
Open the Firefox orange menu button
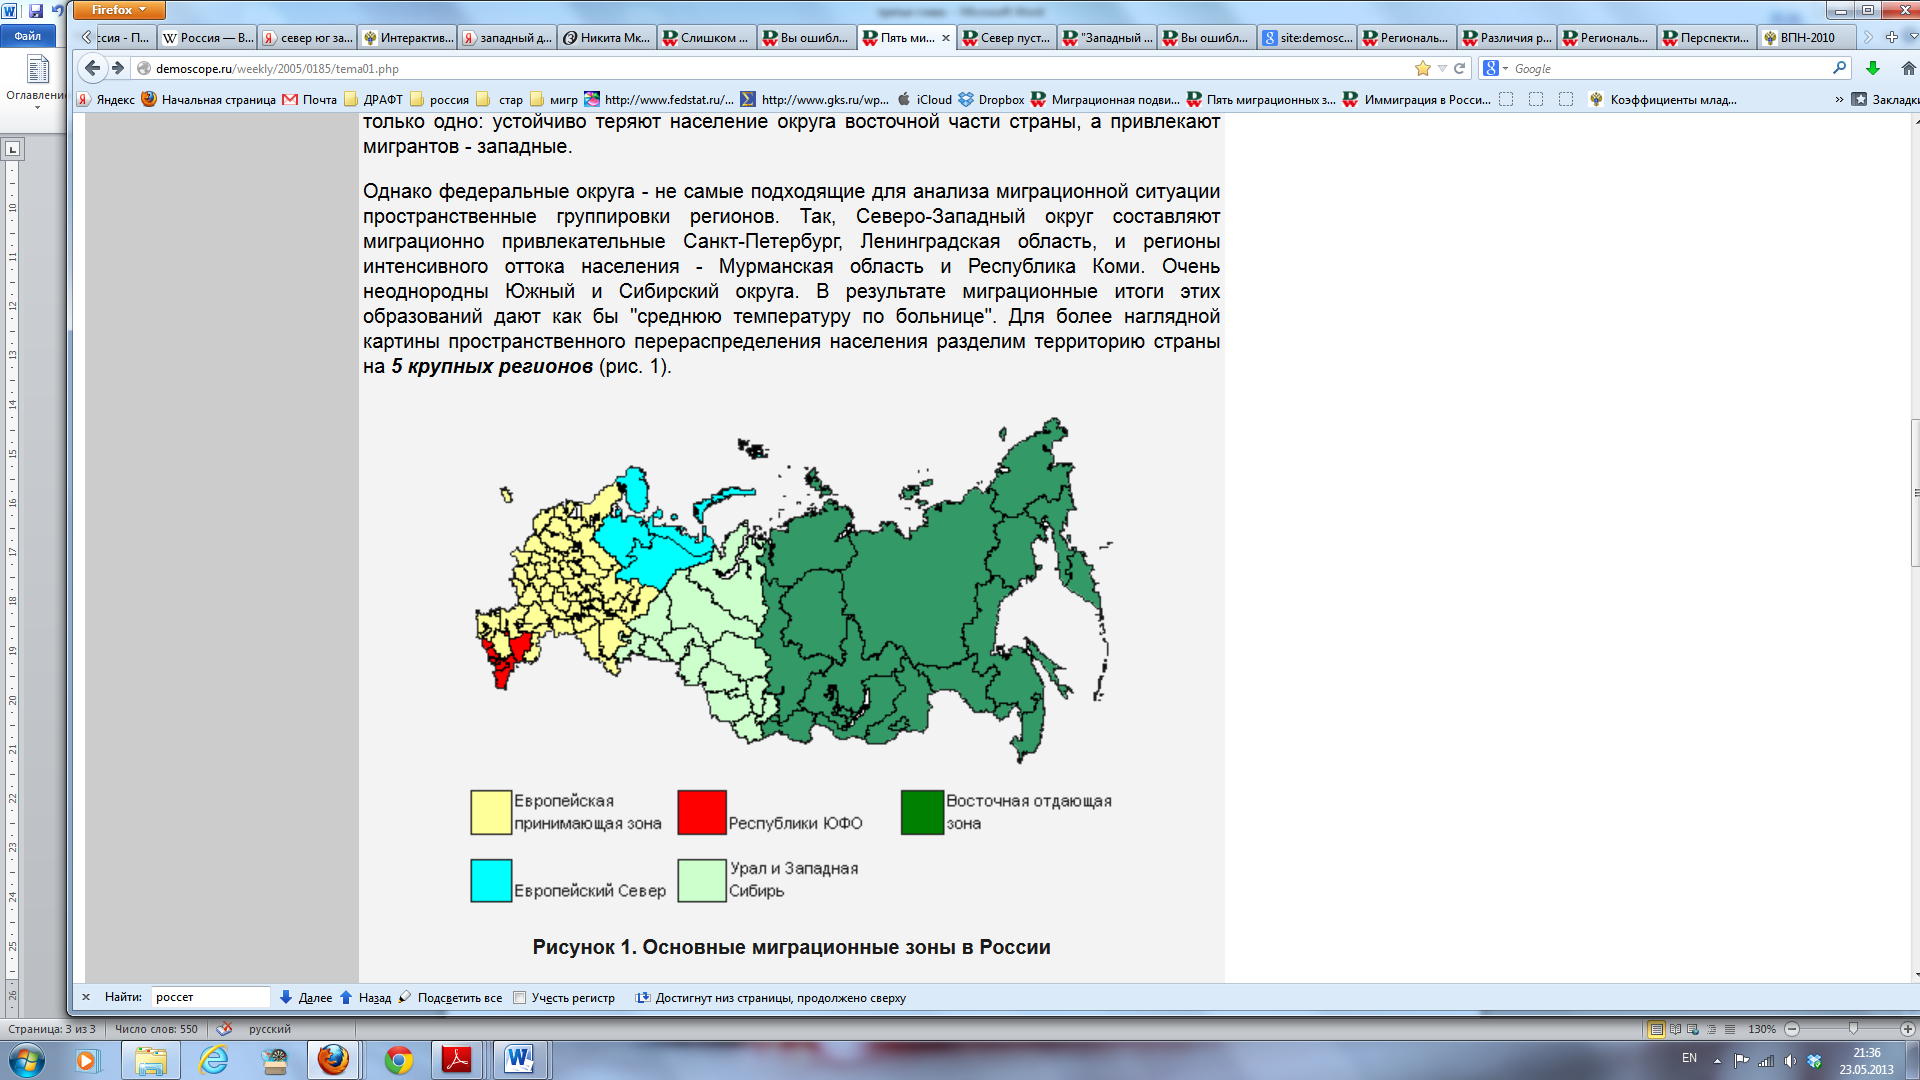[x=119, y=10]
